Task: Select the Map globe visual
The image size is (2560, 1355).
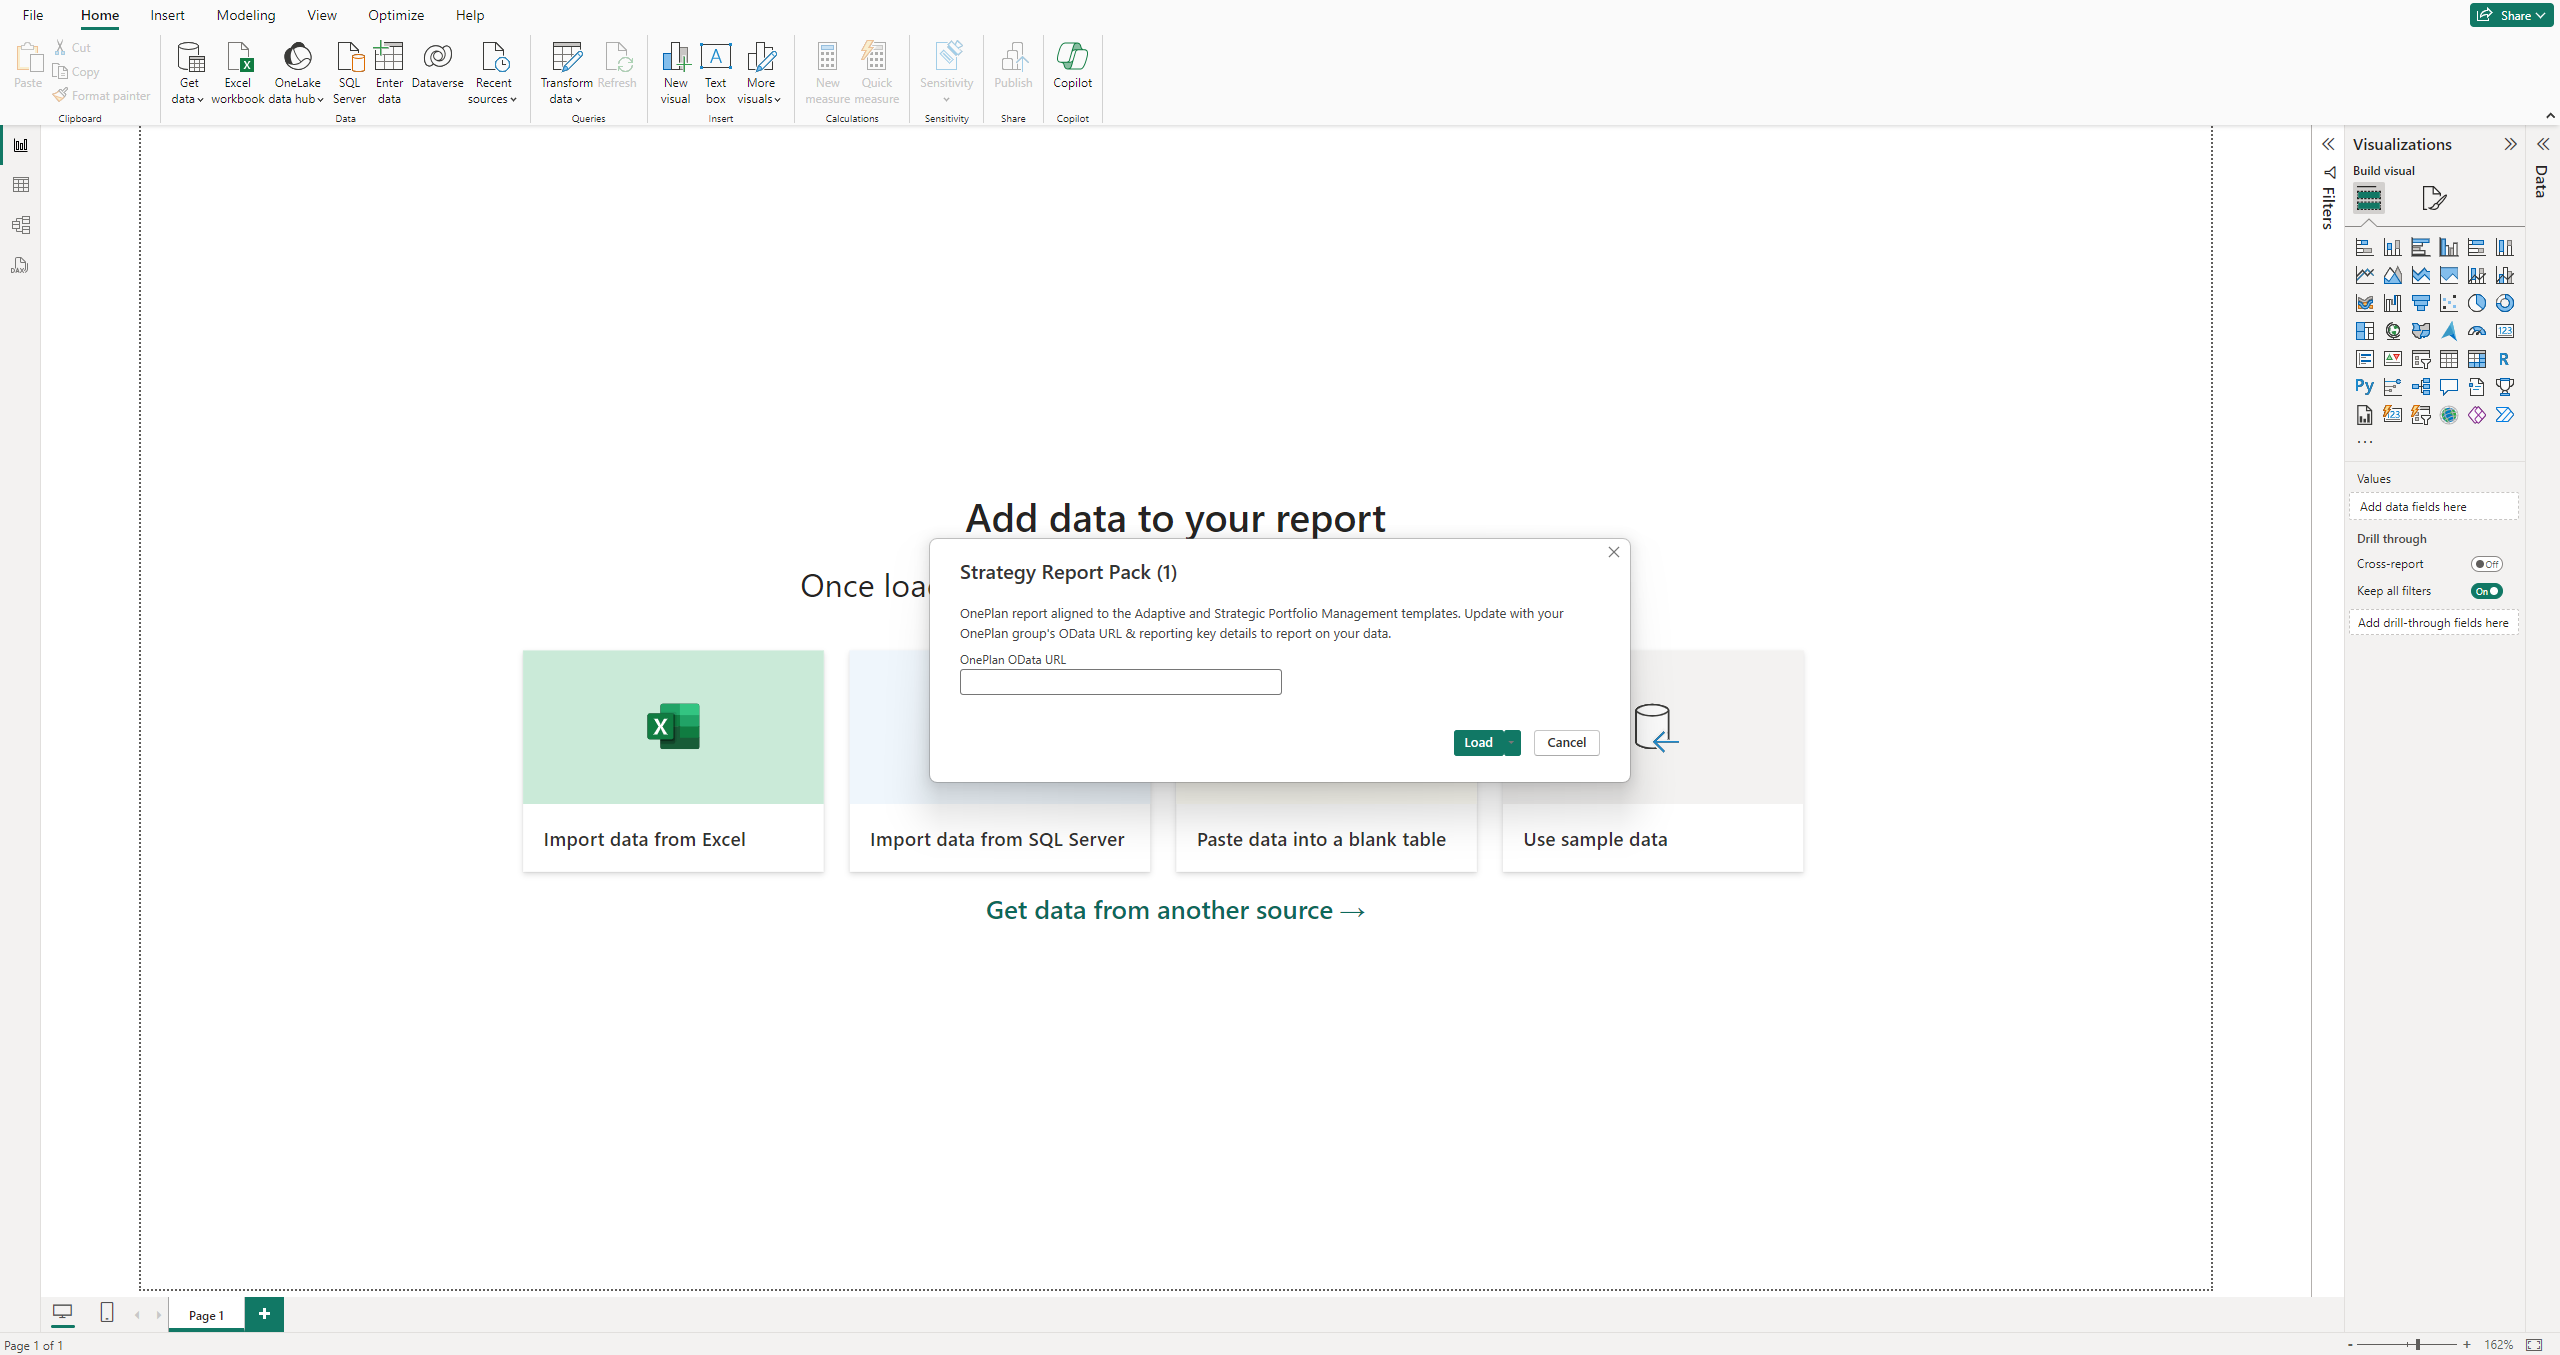Action: click(x=2392, y=331)
